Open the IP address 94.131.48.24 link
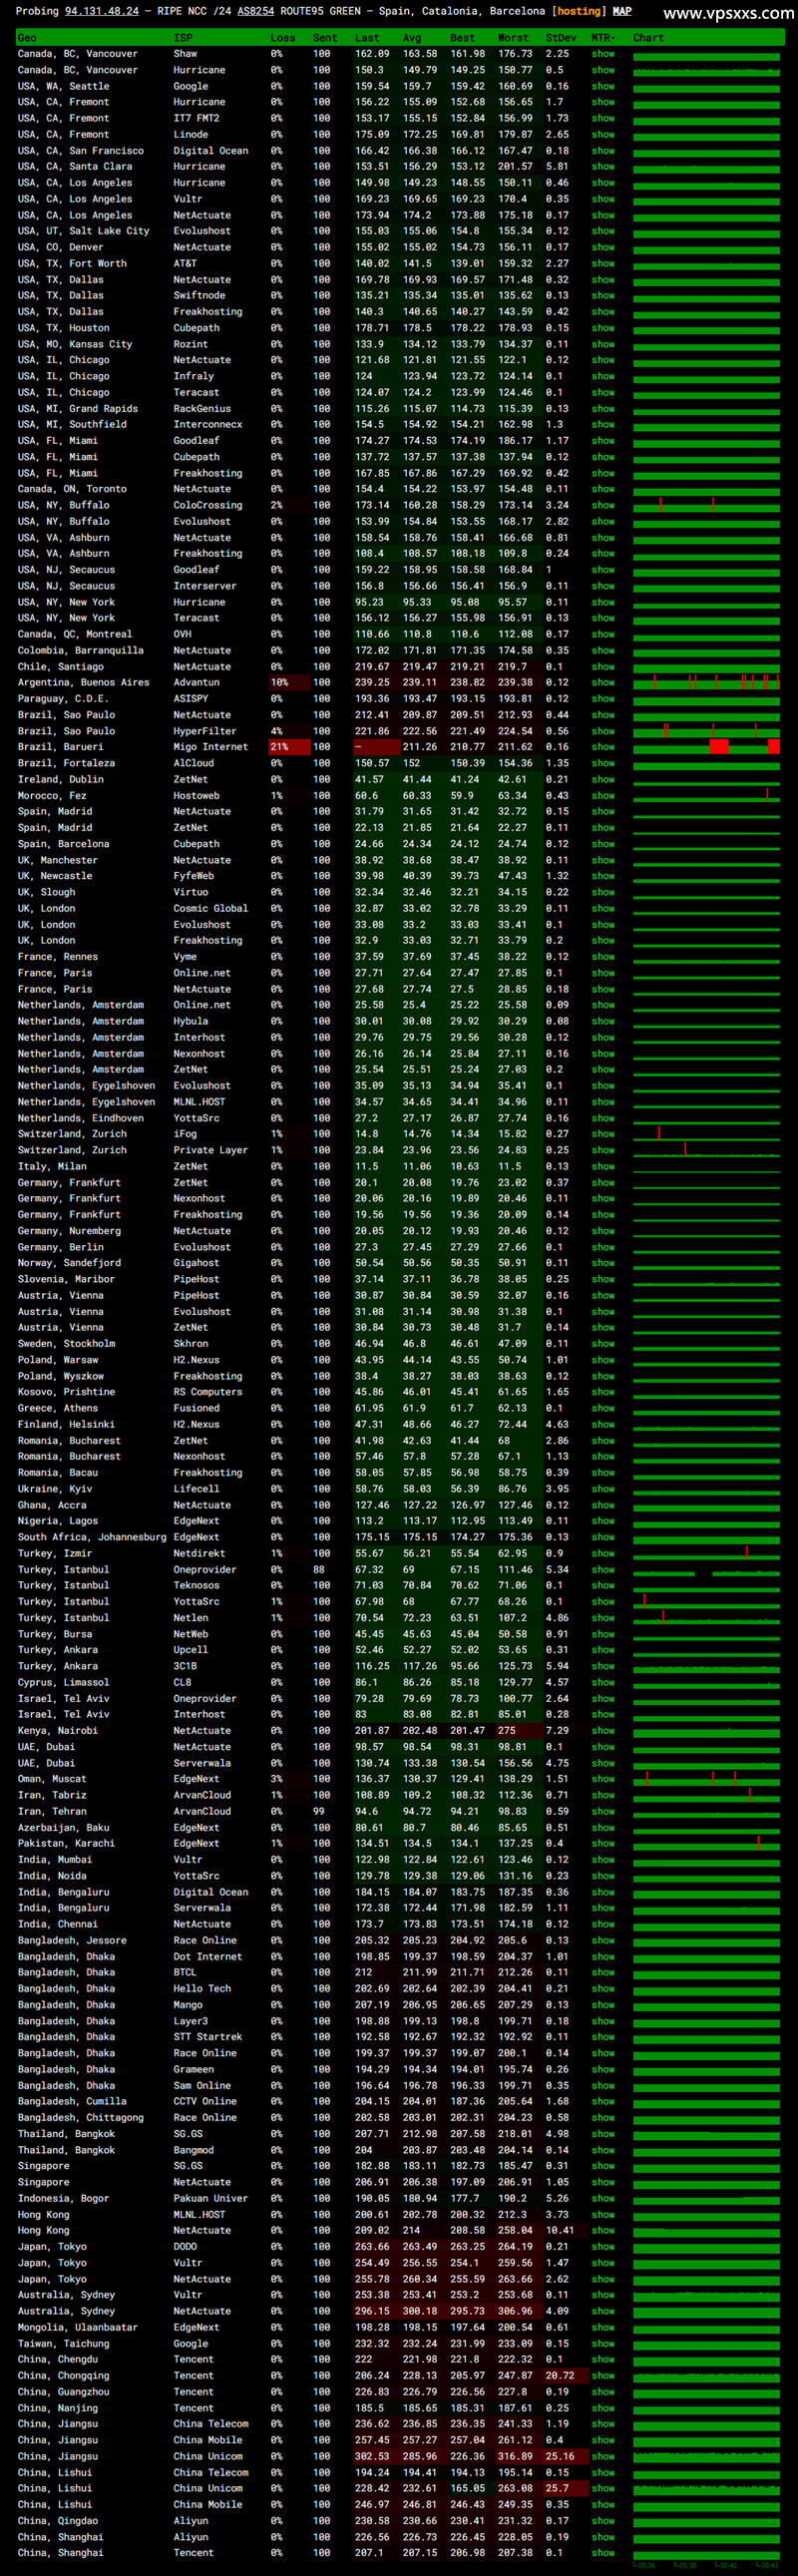The height and width of the screenshot is (2576, 798). coord(101,11)
